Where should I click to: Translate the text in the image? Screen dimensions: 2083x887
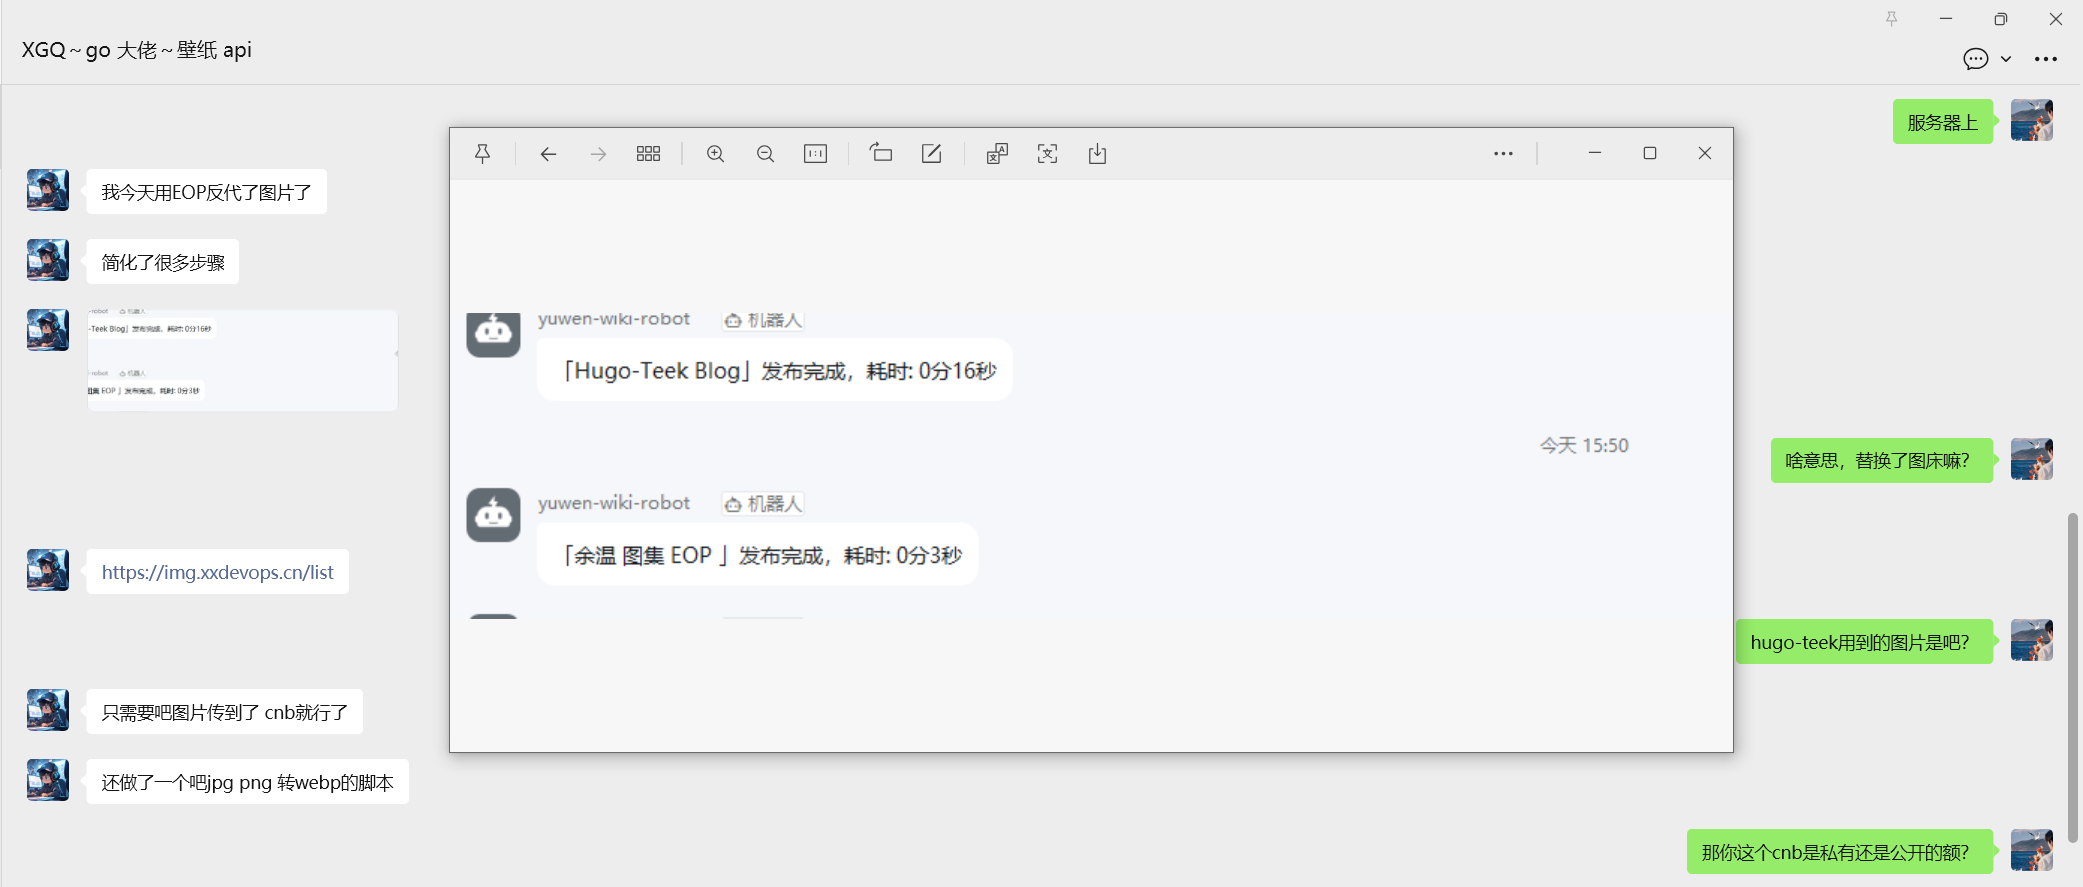click(997, 154)
